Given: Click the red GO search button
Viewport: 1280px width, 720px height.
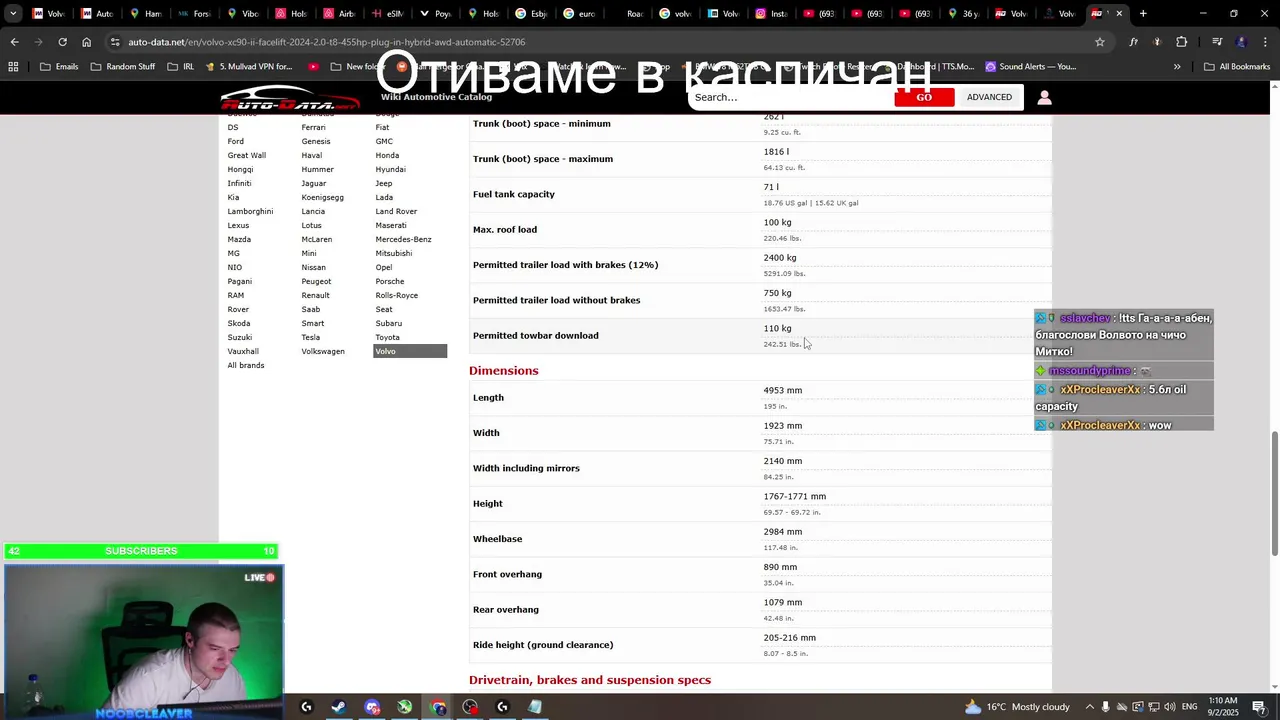Looking at the screenshot, I should coord(924,97).
